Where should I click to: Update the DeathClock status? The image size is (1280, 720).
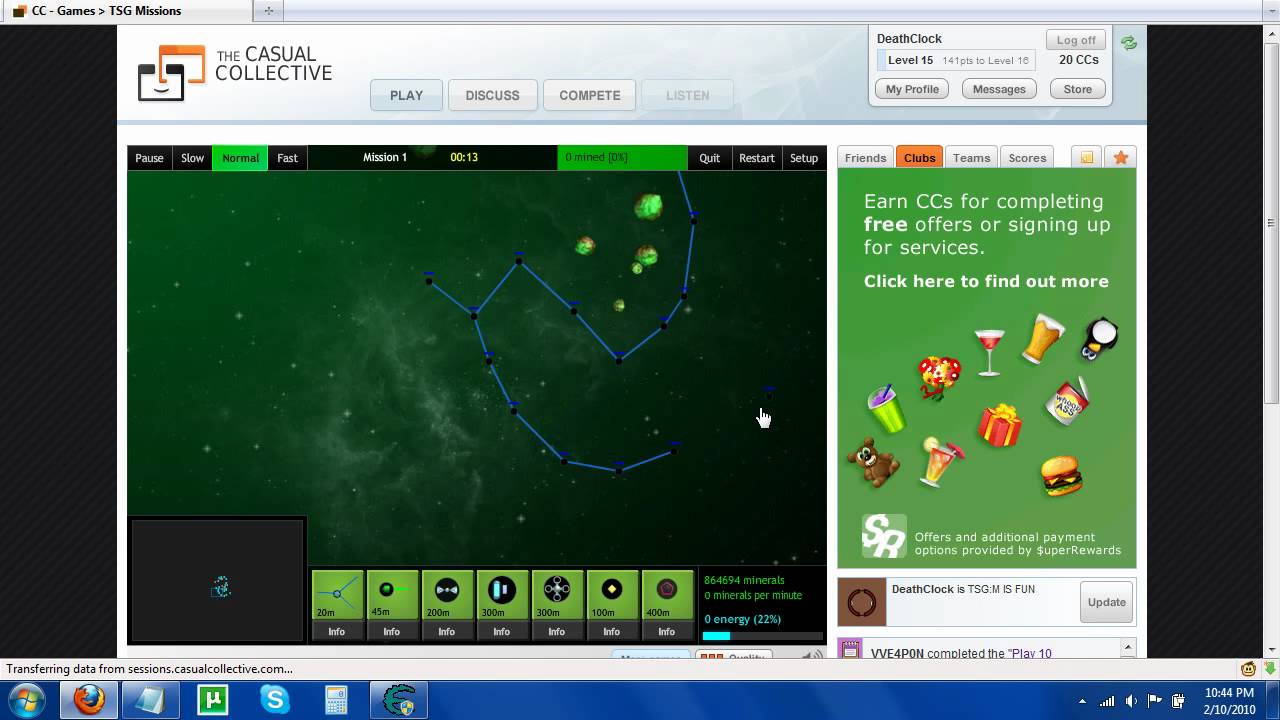(x=1106, y=602)
